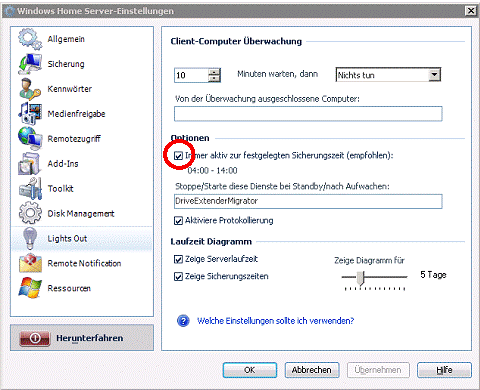This screenshot has width=480, height=390.
Task: Click the Herunterfahren button
Action: coord(82,338)
